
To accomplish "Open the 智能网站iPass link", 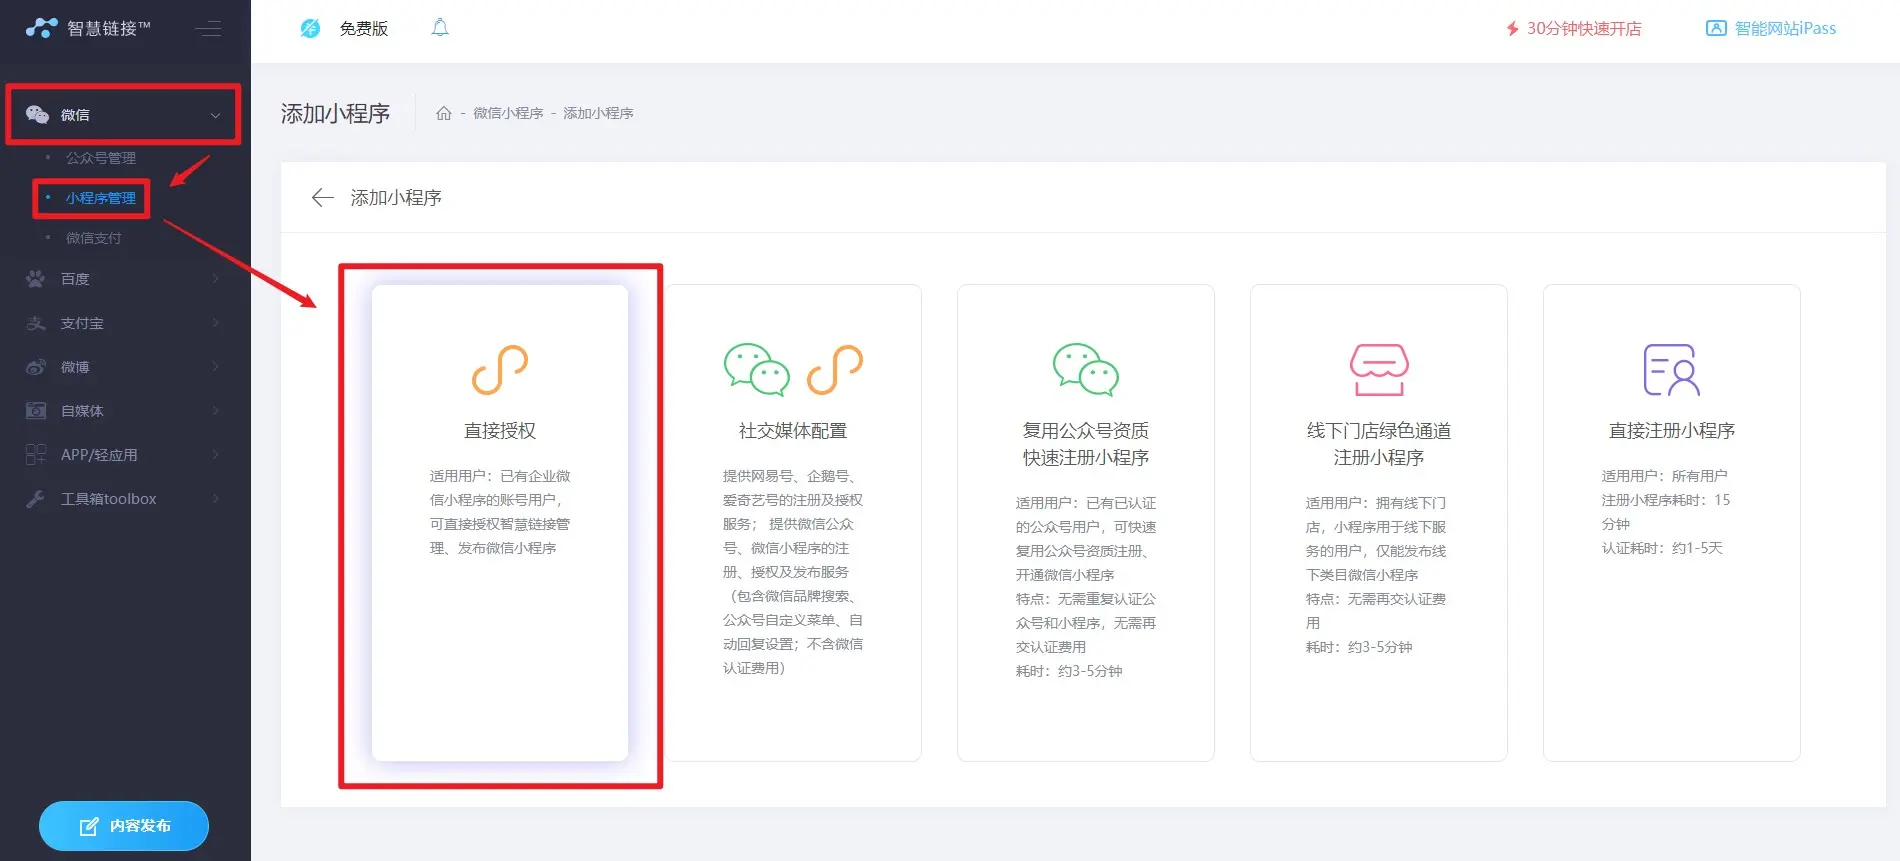I will coord(1771,28).
